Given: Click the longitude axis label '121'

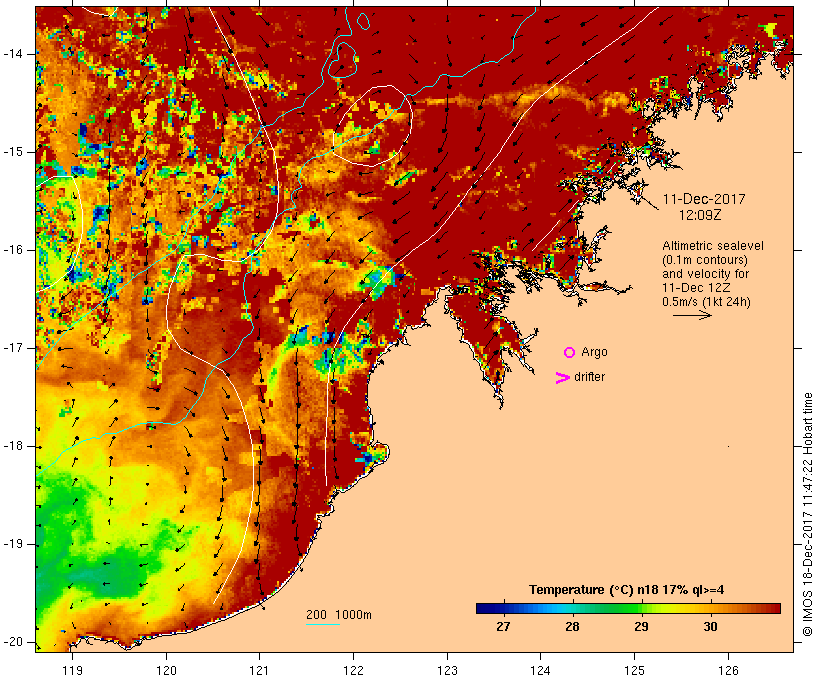Looking at the screenshot, I should (x=259, y=670).
